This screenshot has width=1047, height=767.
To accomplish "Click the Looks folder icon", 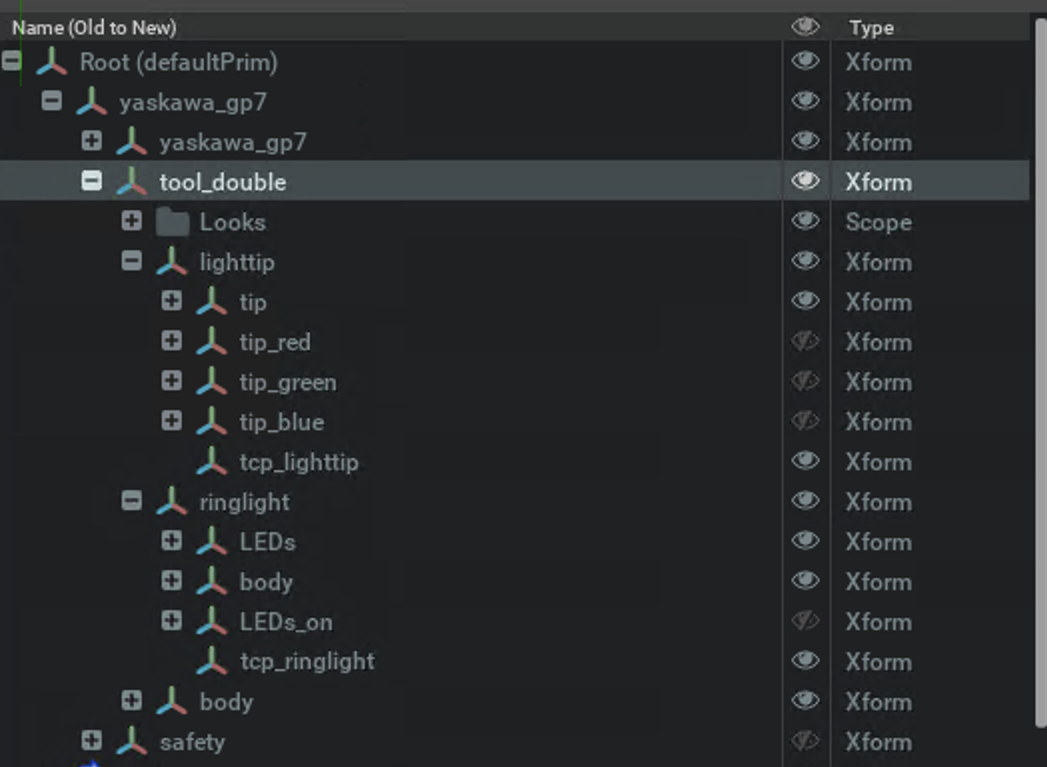I will (x=172, y=222).
